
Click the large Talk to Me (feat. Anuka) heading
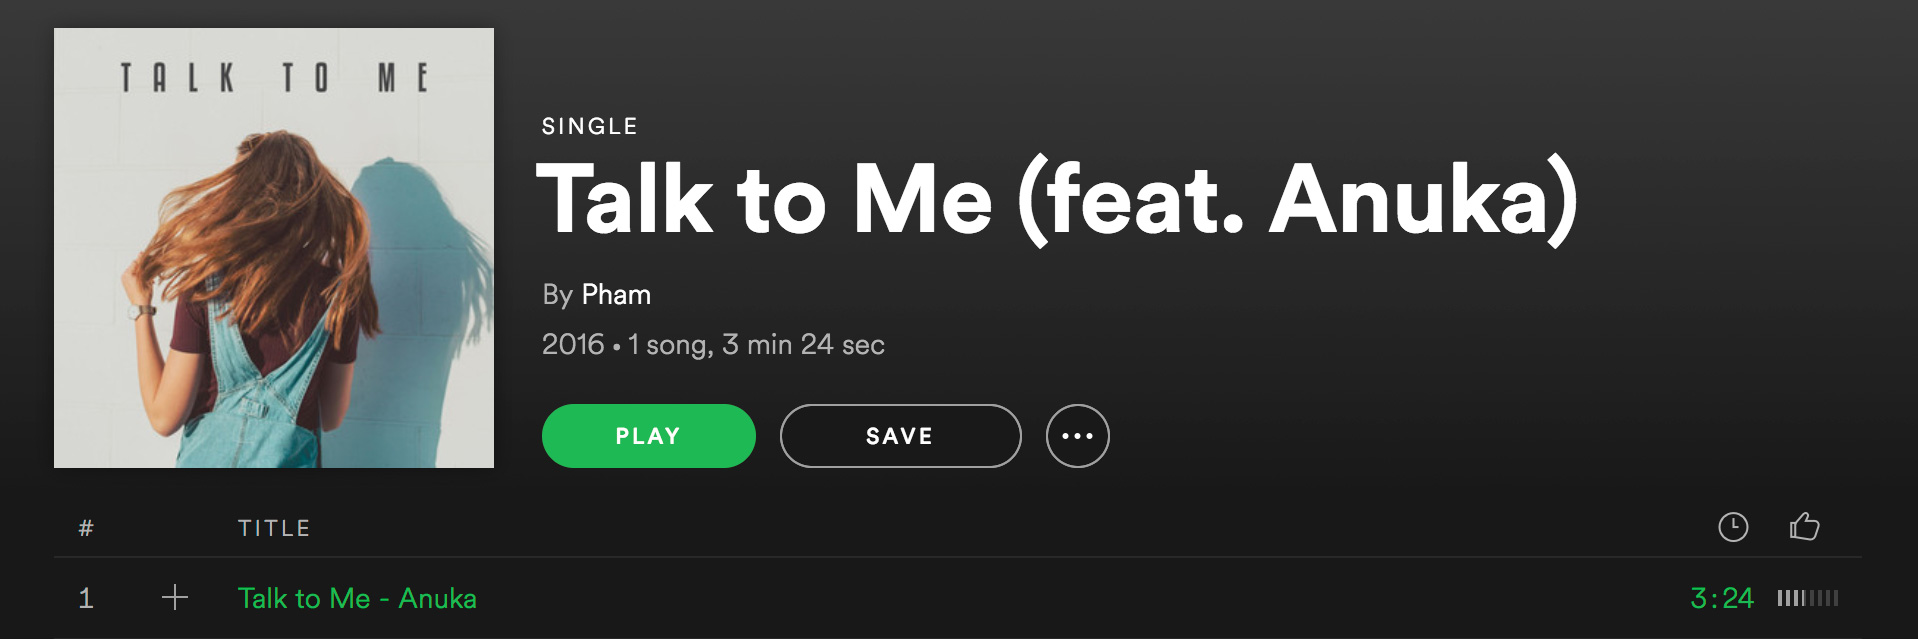[x=1056, y=200]
